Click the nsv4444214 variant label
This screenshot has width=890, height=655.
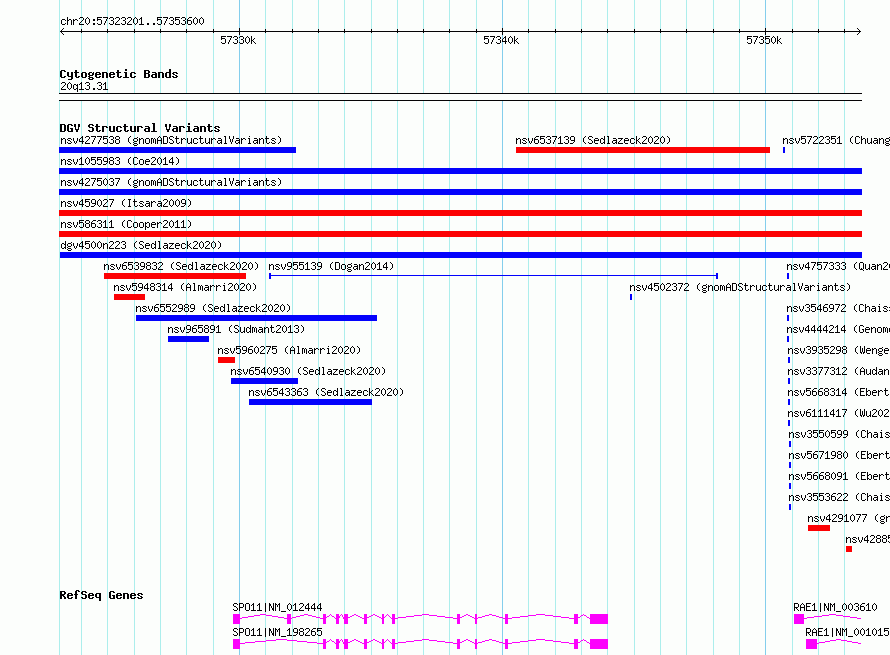pos(838,329)
